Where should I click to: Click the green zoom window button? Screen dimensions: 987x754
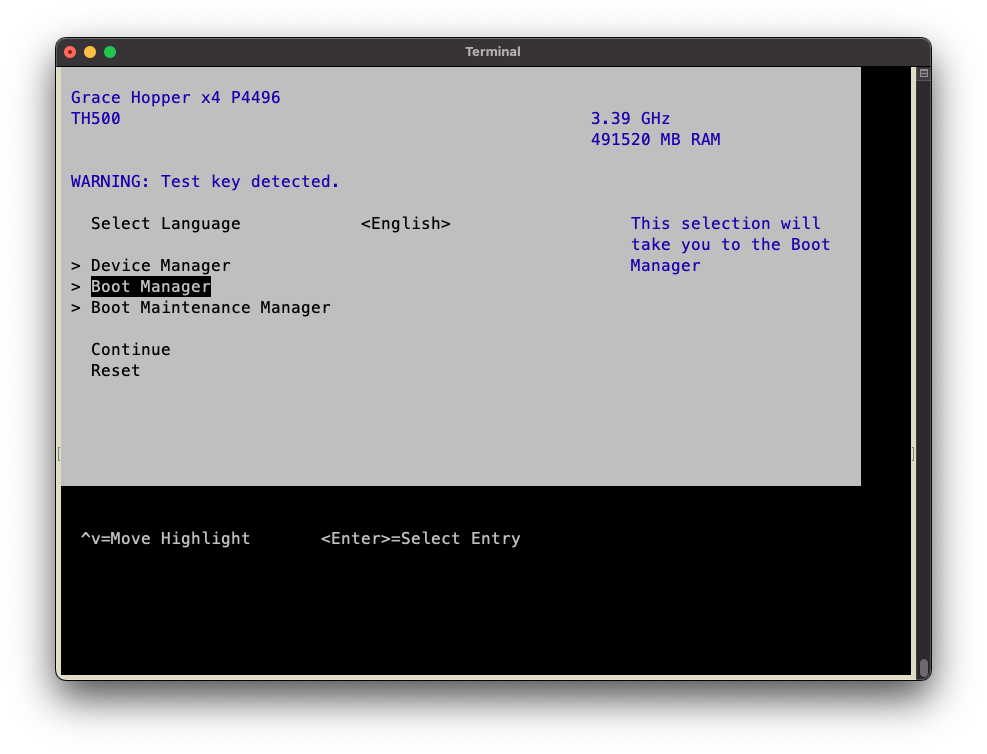pos(110,52)
